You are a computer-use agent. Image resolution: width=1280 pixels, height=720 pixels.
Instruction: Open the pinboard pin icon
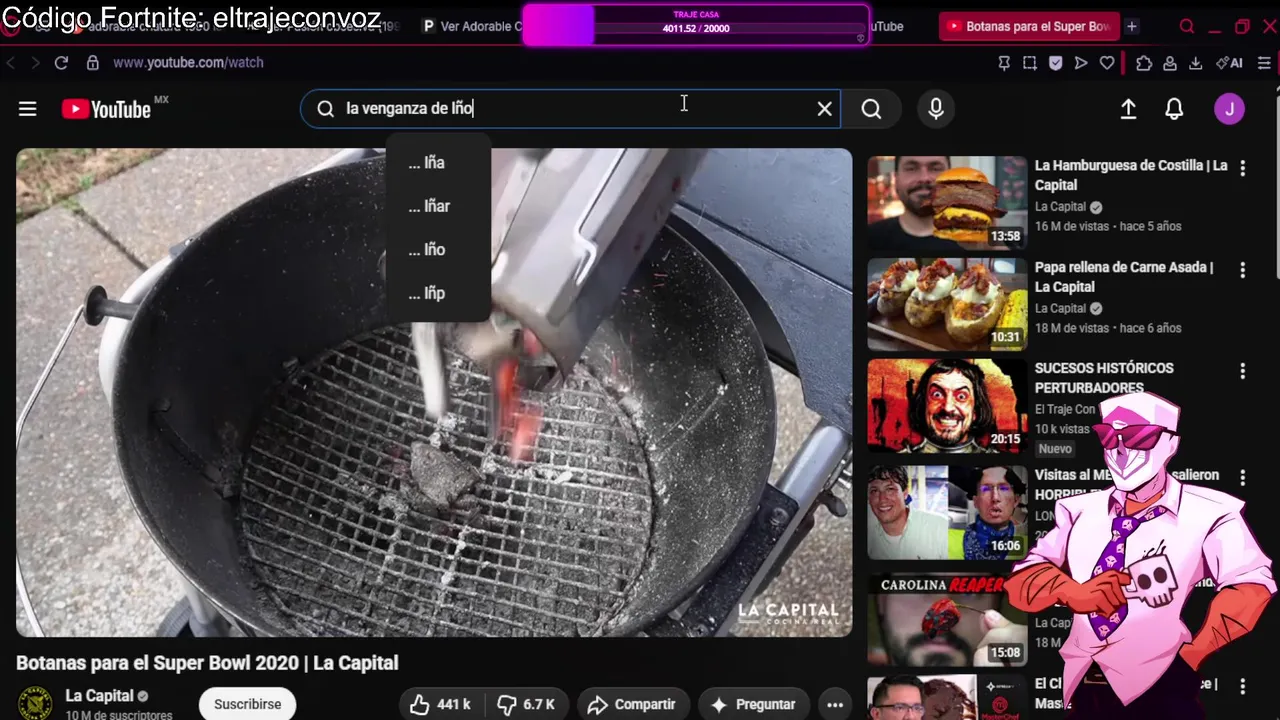(x=1004, y=62)
